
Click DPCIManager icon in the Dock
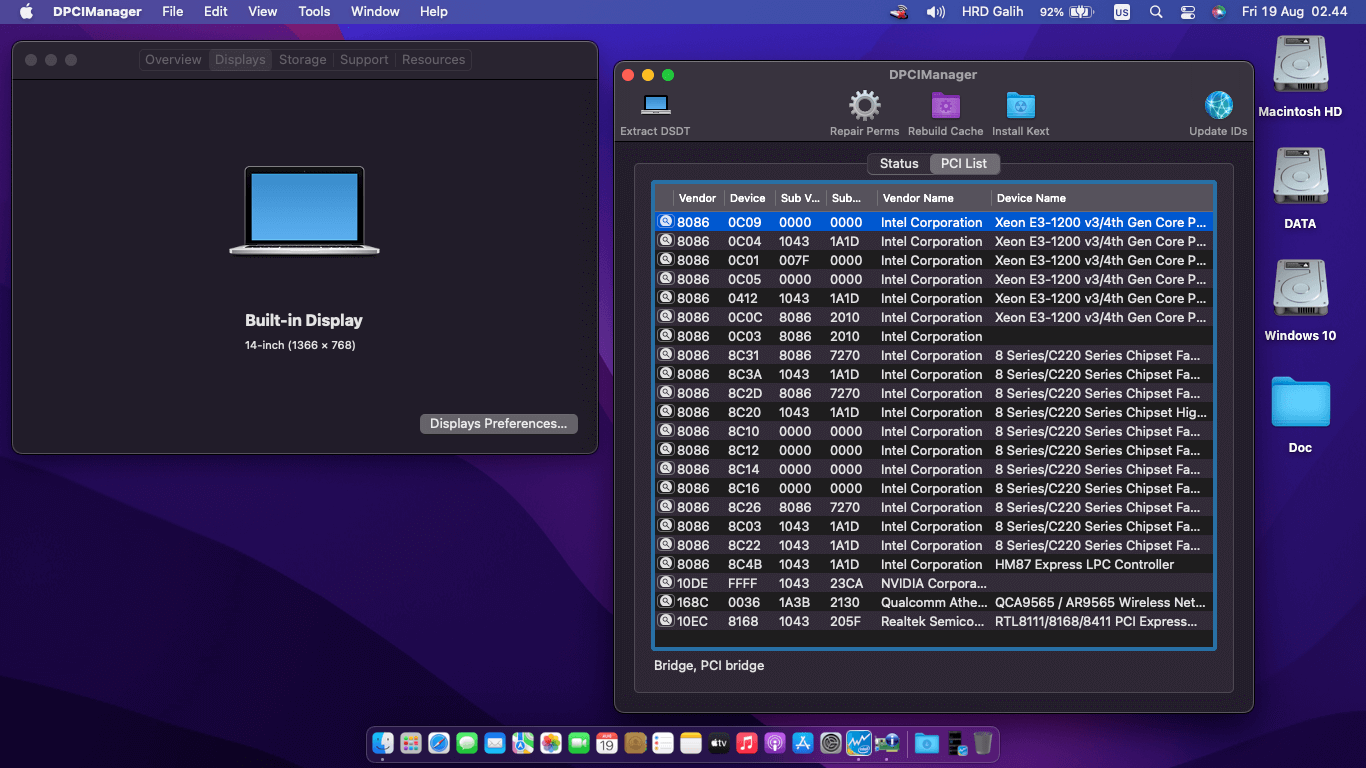click(x=887, y=743)
